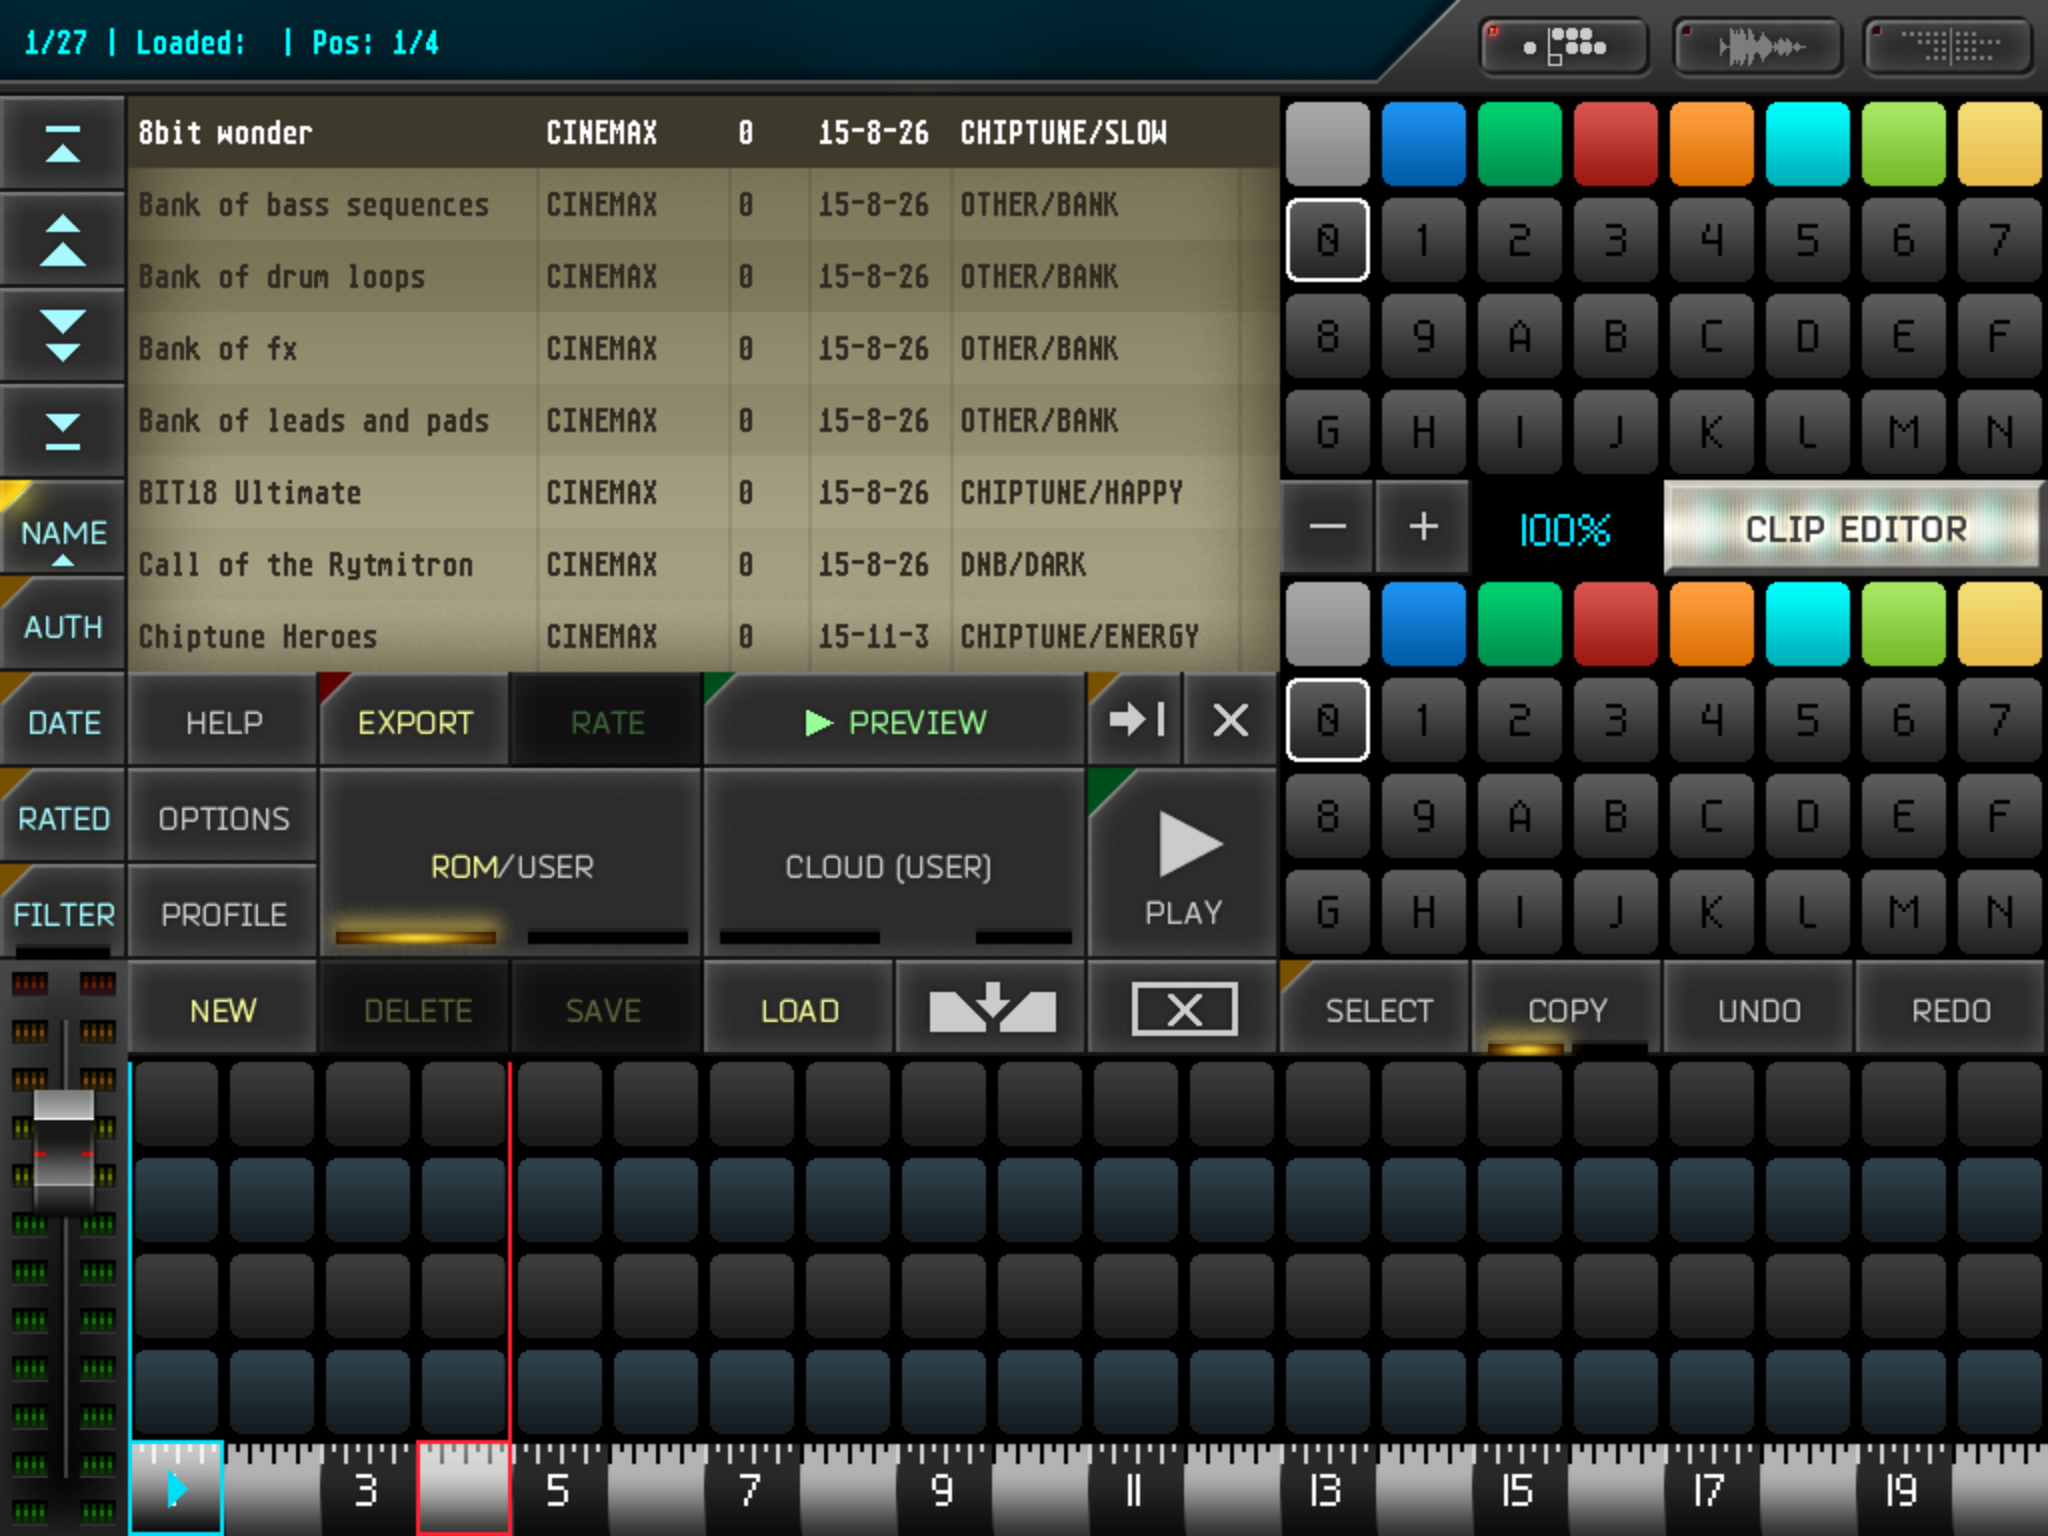
Task: Sort list by NAME column
Action: pos(62,532)
